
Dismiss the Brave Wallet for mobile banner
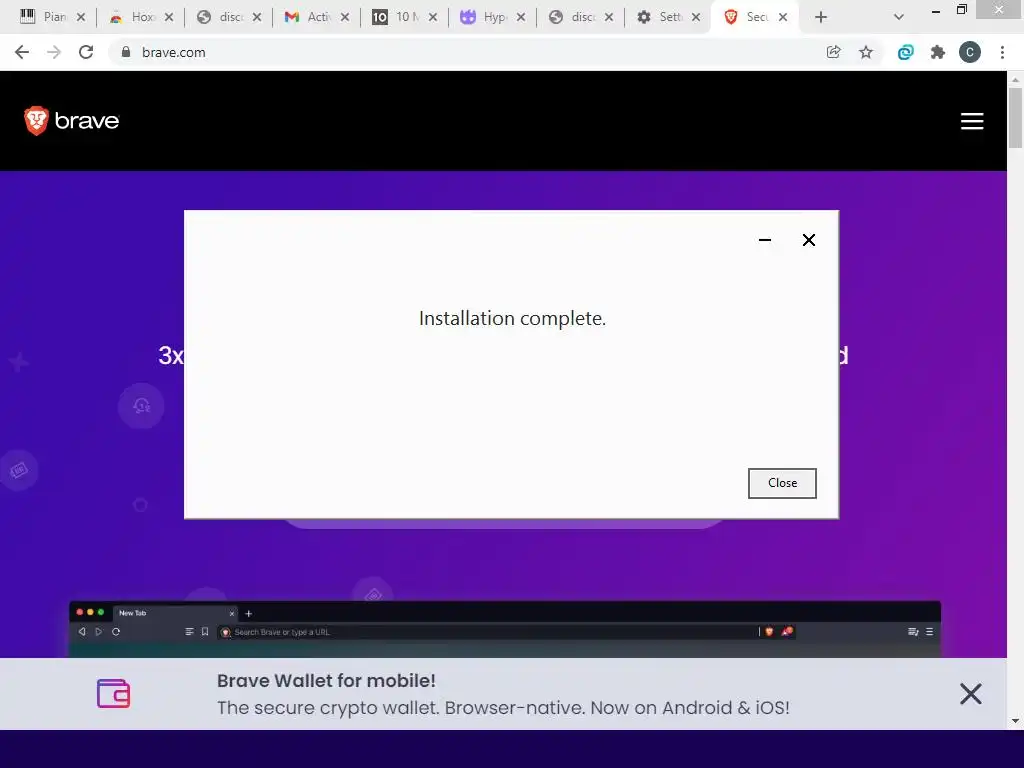coord(970,694)
